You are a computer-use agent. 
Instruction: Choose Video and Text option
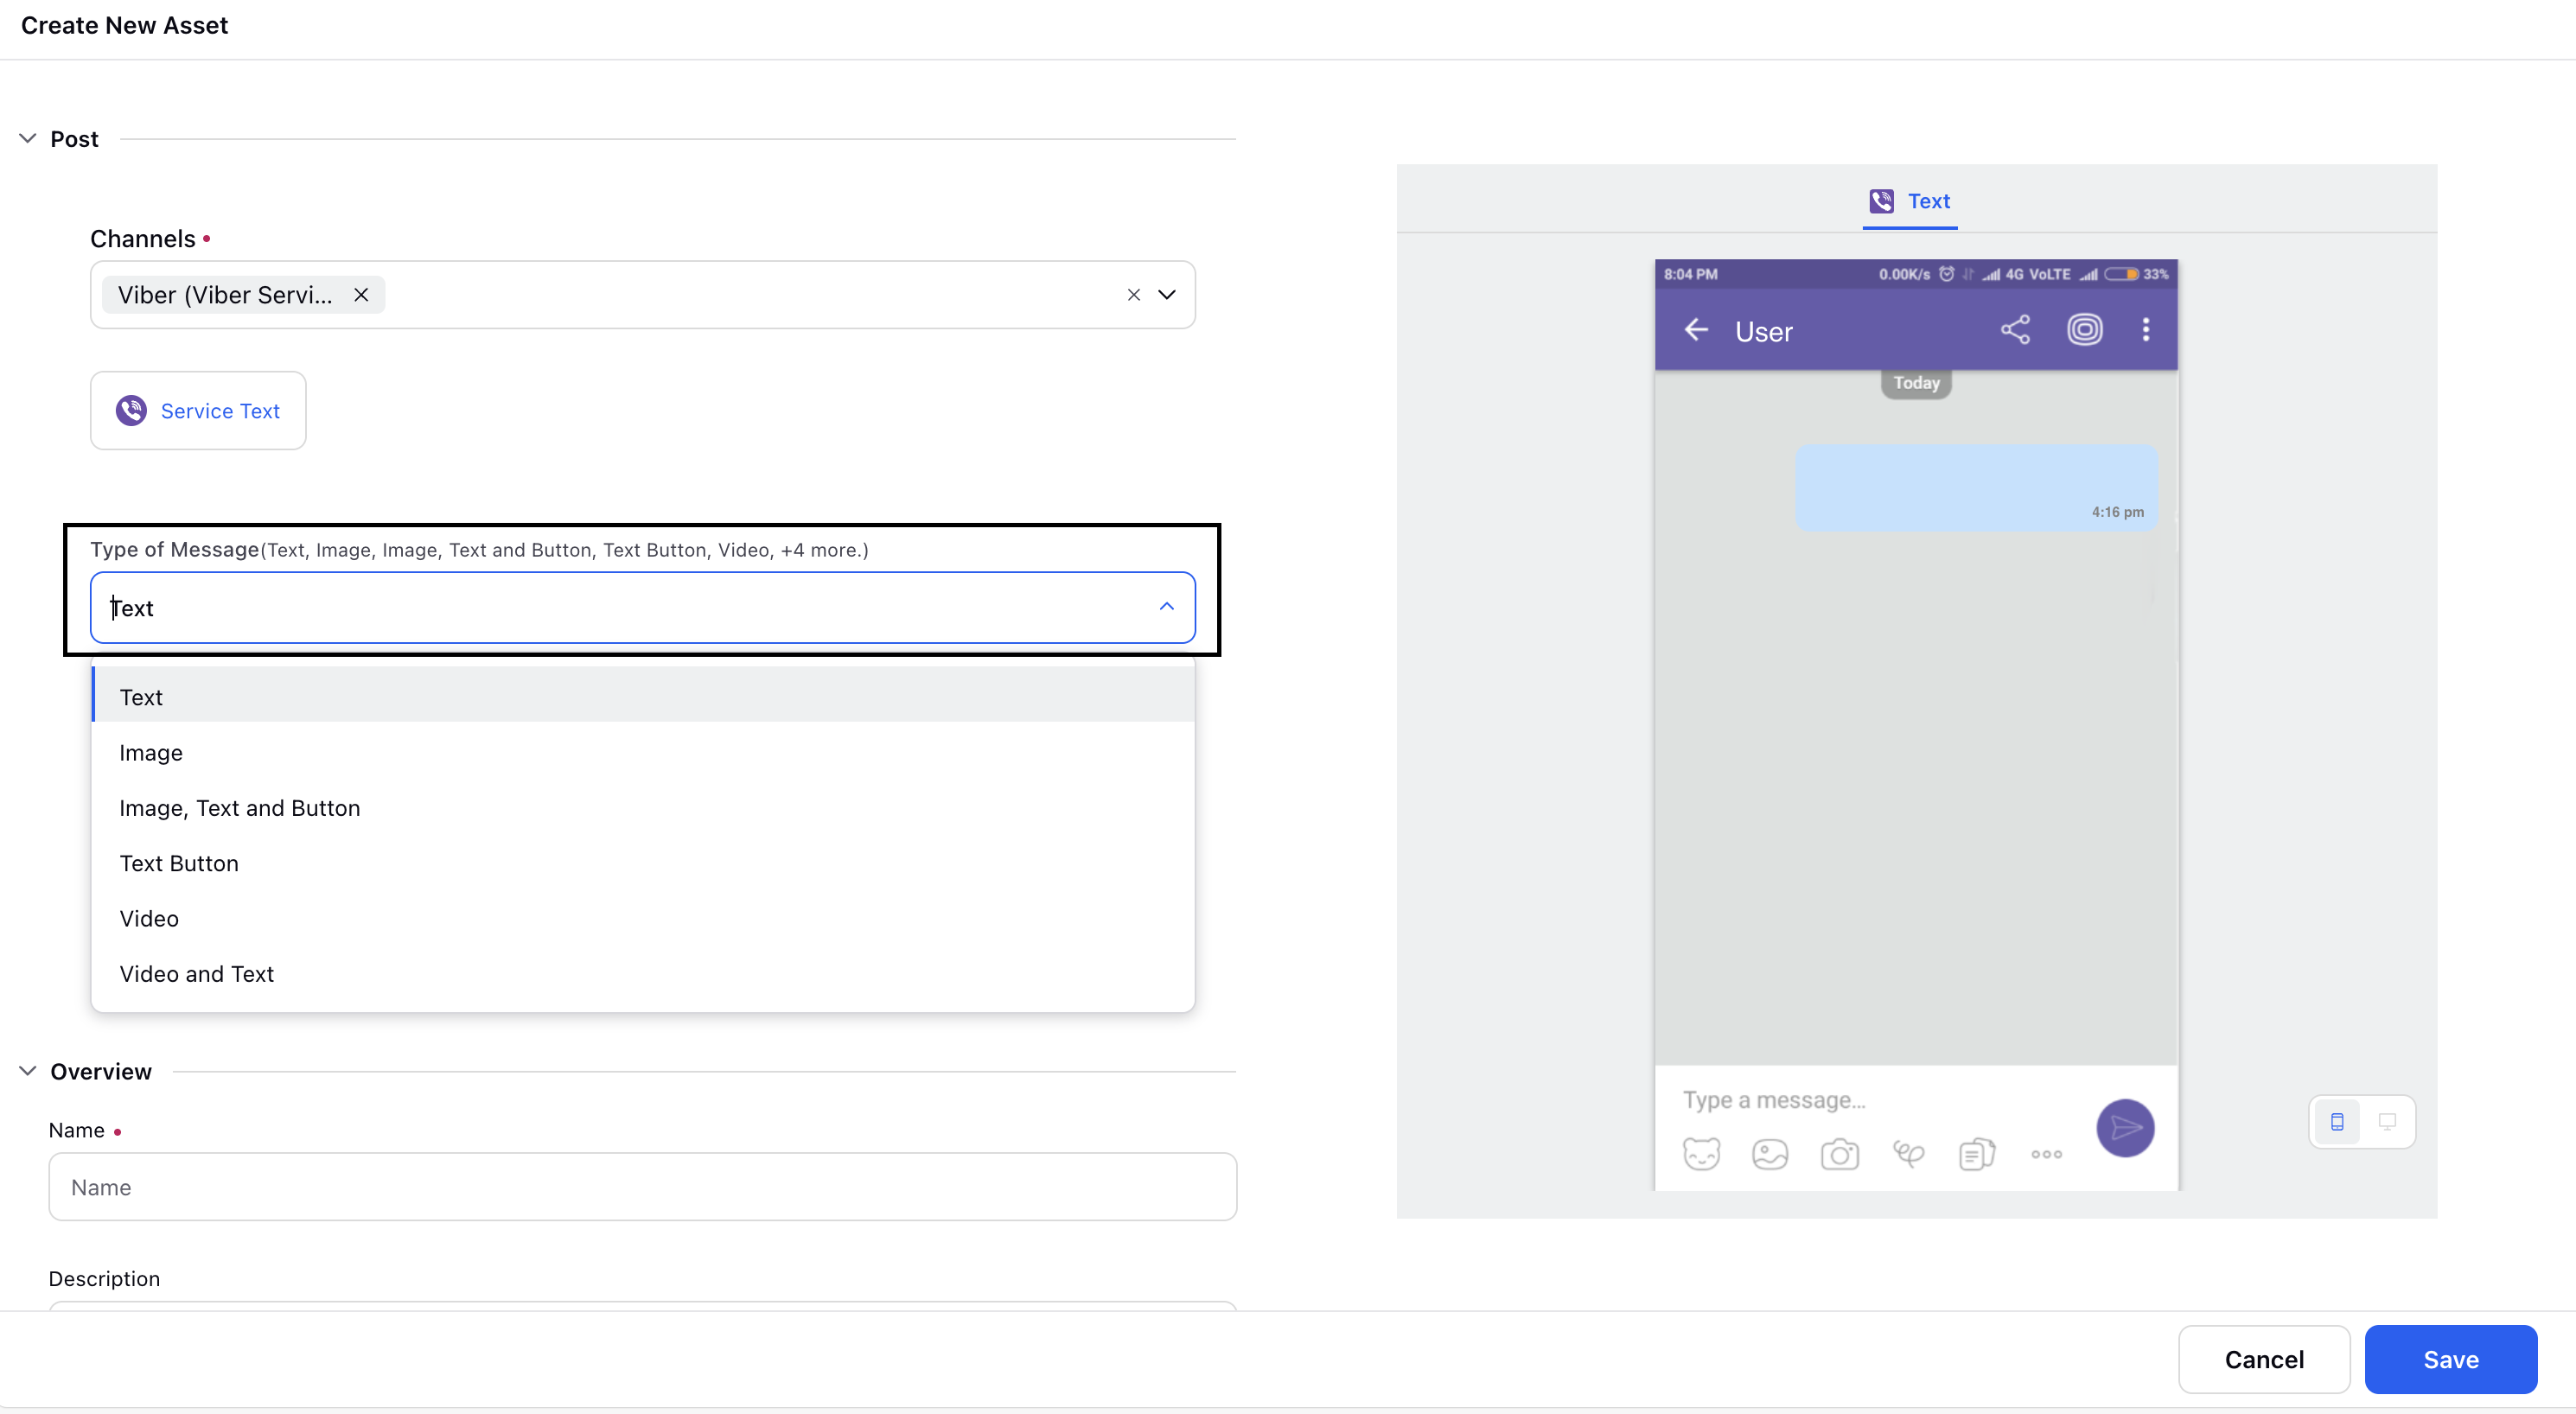pos(643,974)
